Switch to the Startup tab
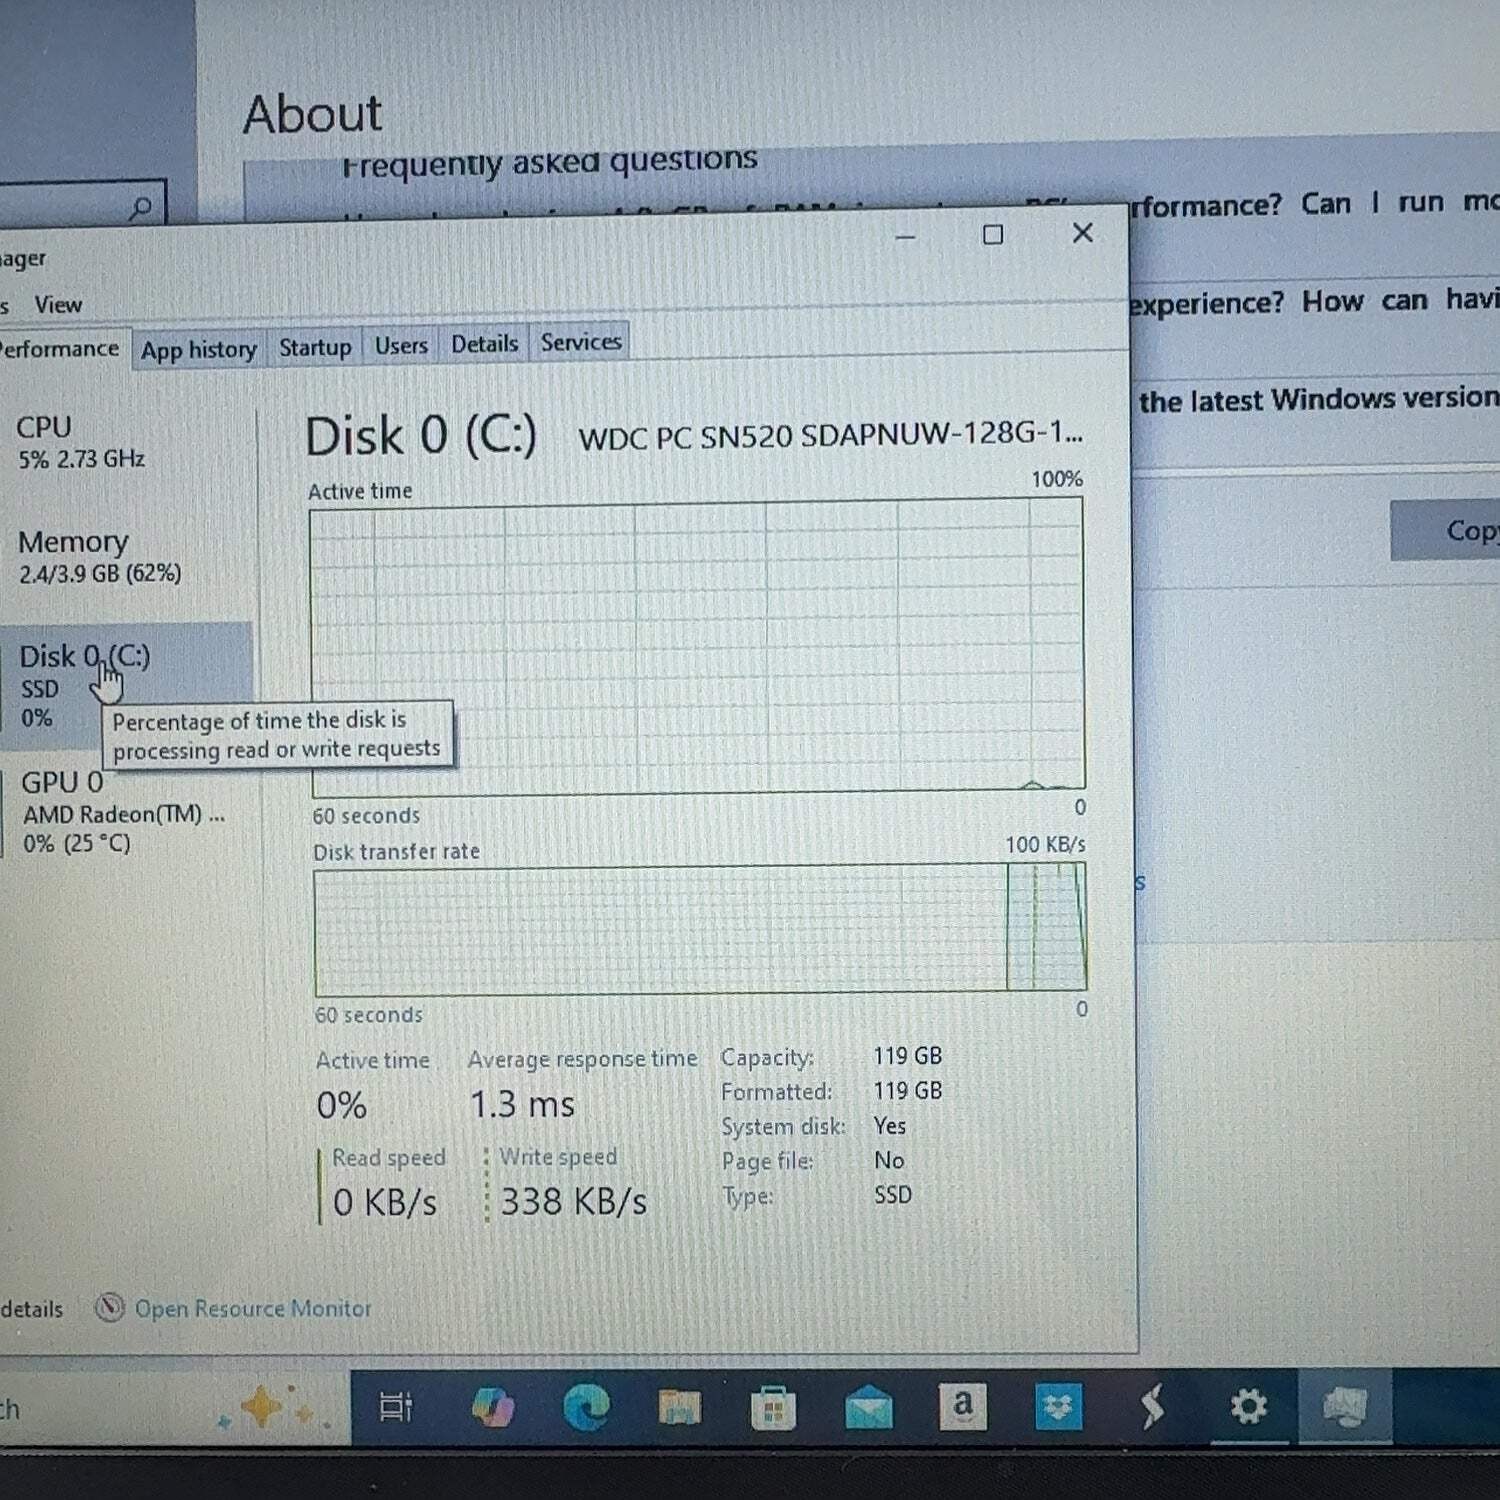The image size is (1500, 1500). point(315,347)
